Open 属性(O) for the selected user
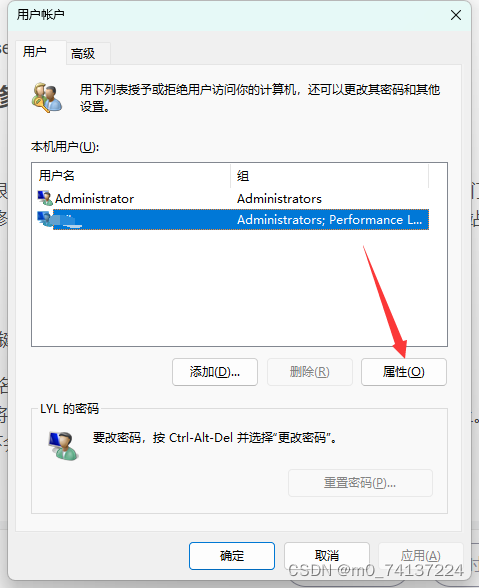This screenshot has height=588, width=479. (x=404, y=372)
